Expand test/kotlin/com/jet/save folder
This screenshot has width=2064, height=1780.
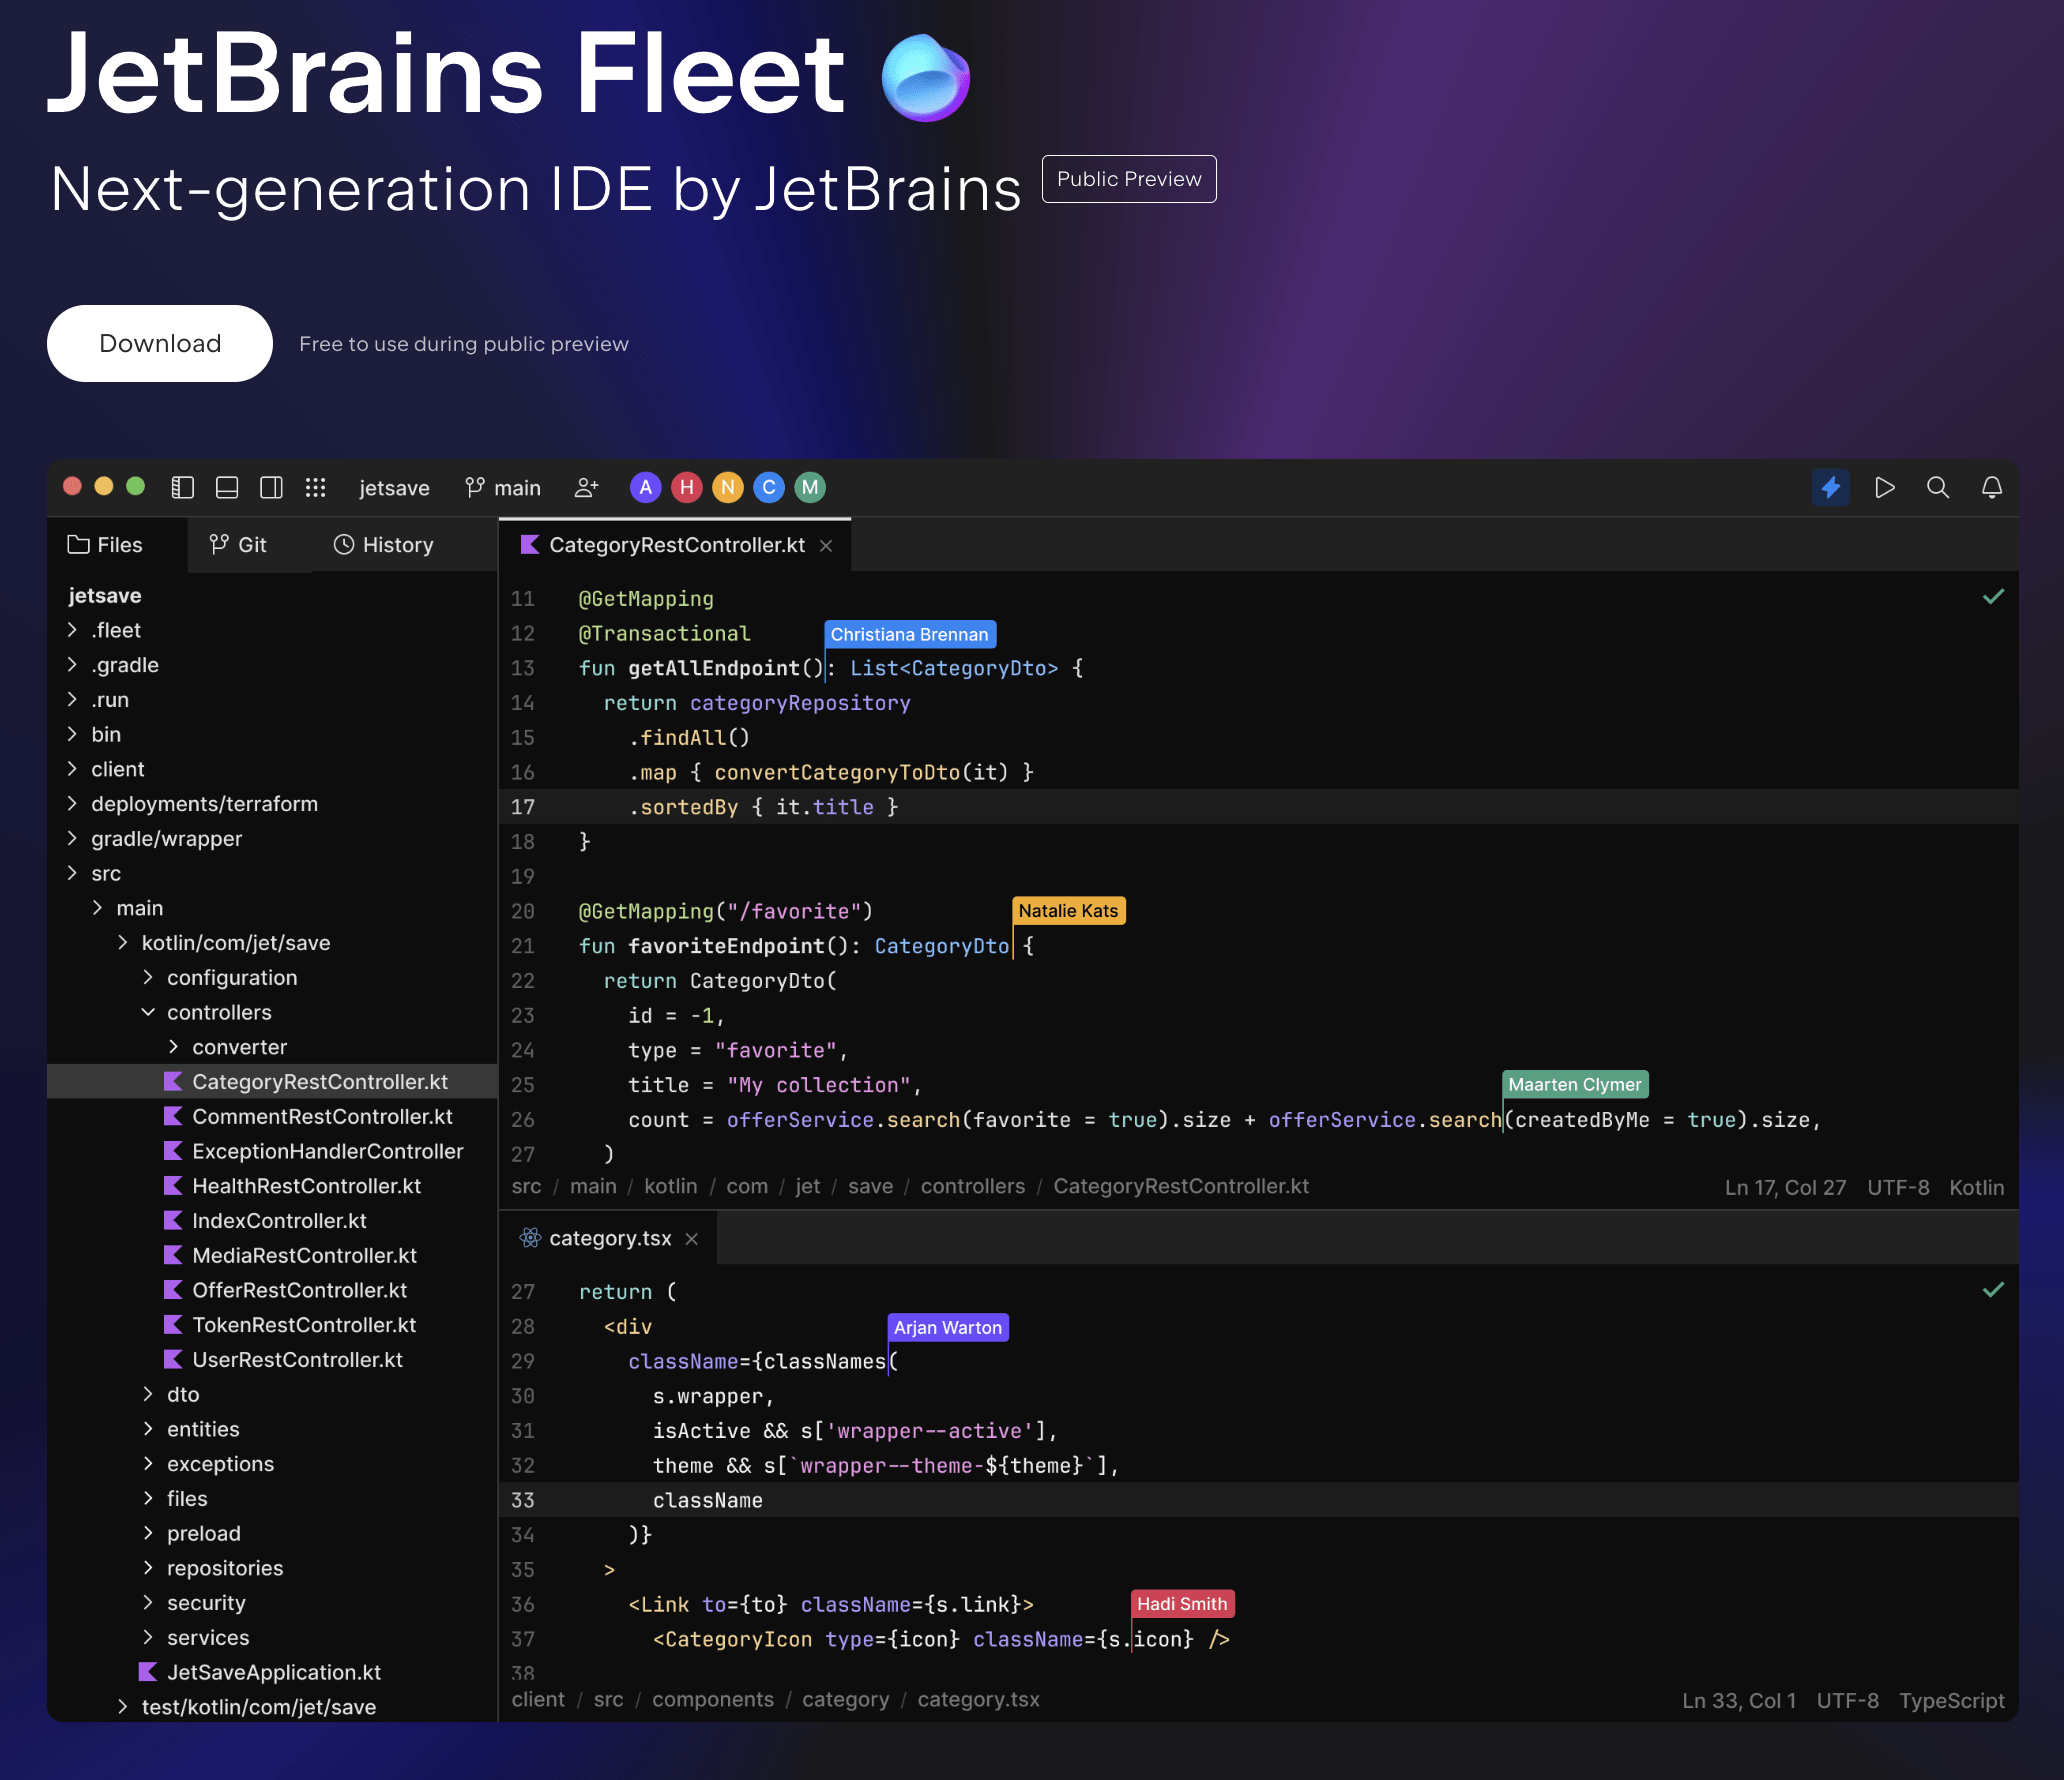[122, 1707]
